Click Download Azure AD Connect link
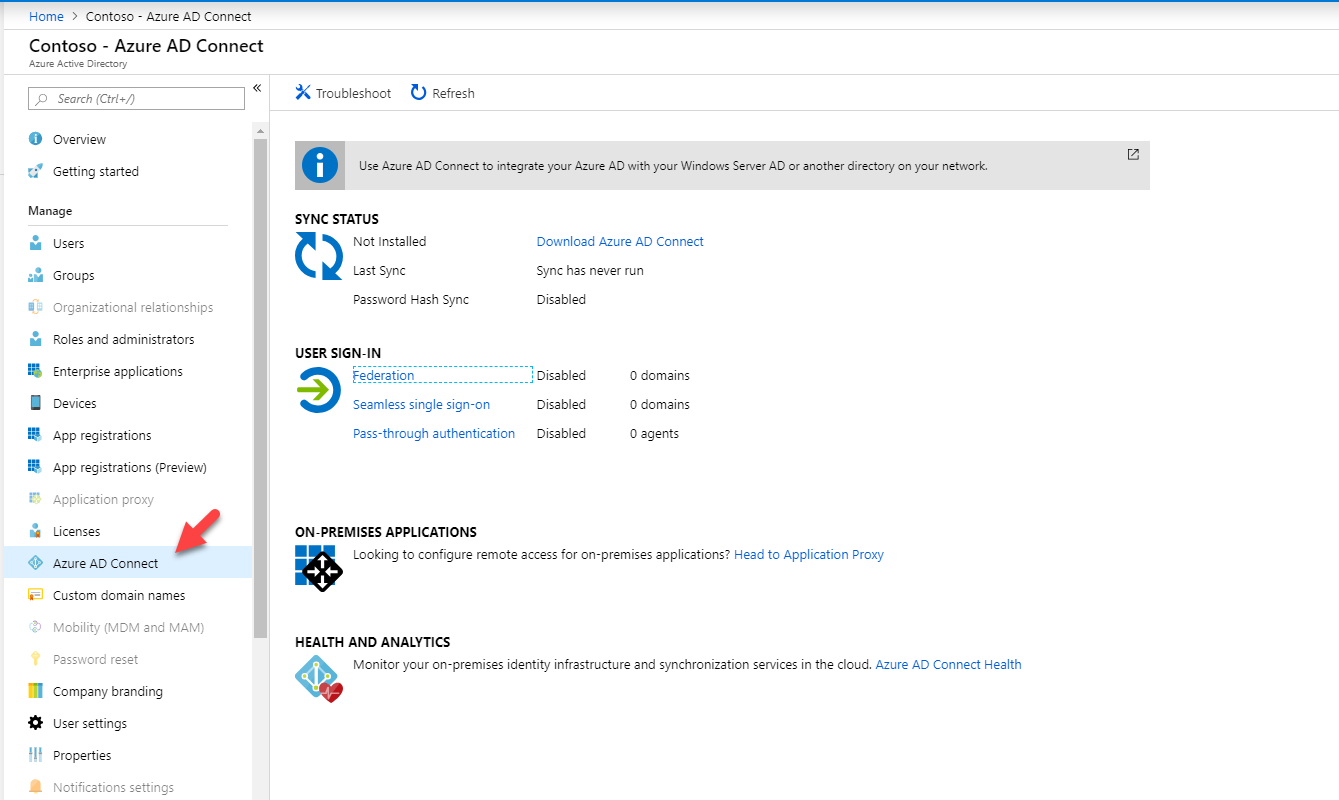The width and height of the screenshot is (1339, 800). pyautogui.click(x=620, y=241)
